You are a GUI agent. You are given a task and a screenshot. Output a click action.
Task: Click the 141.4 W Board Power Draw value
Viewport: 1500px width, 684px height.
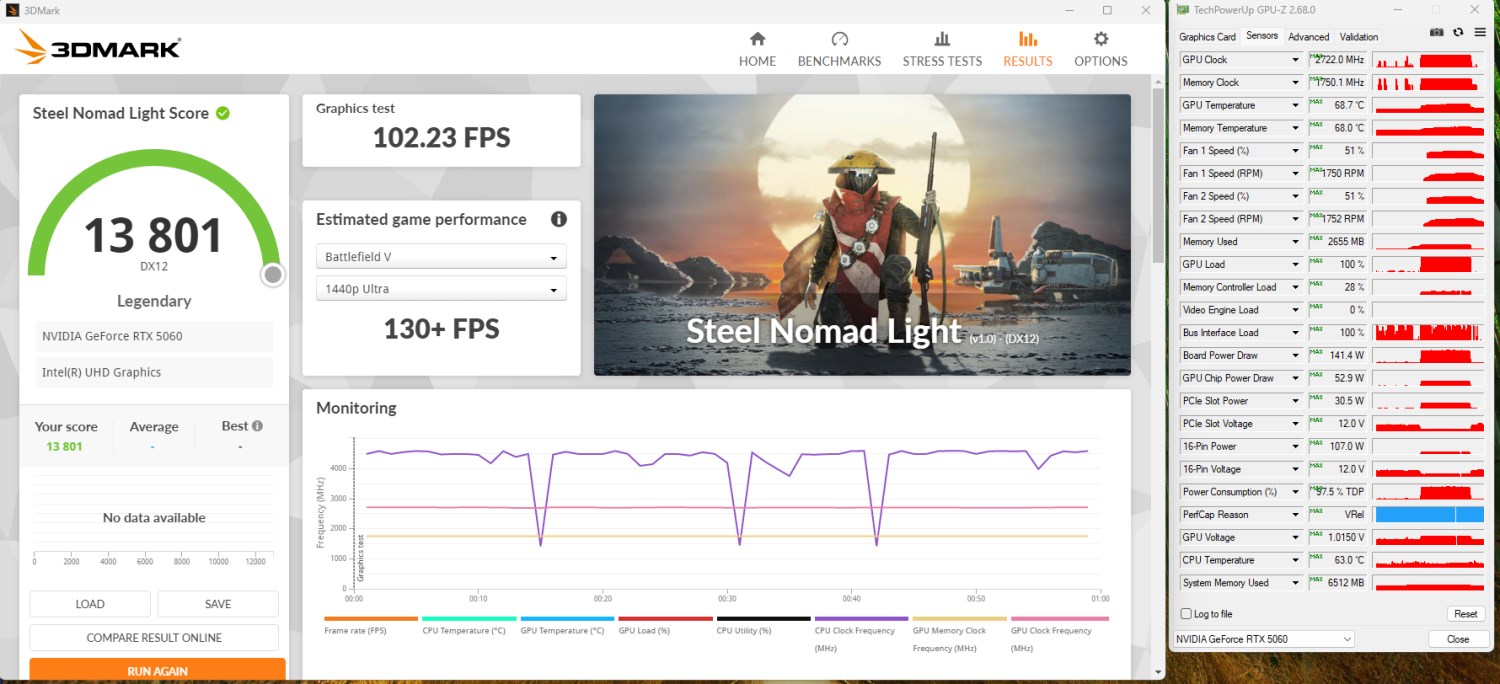click(1337, 355)
